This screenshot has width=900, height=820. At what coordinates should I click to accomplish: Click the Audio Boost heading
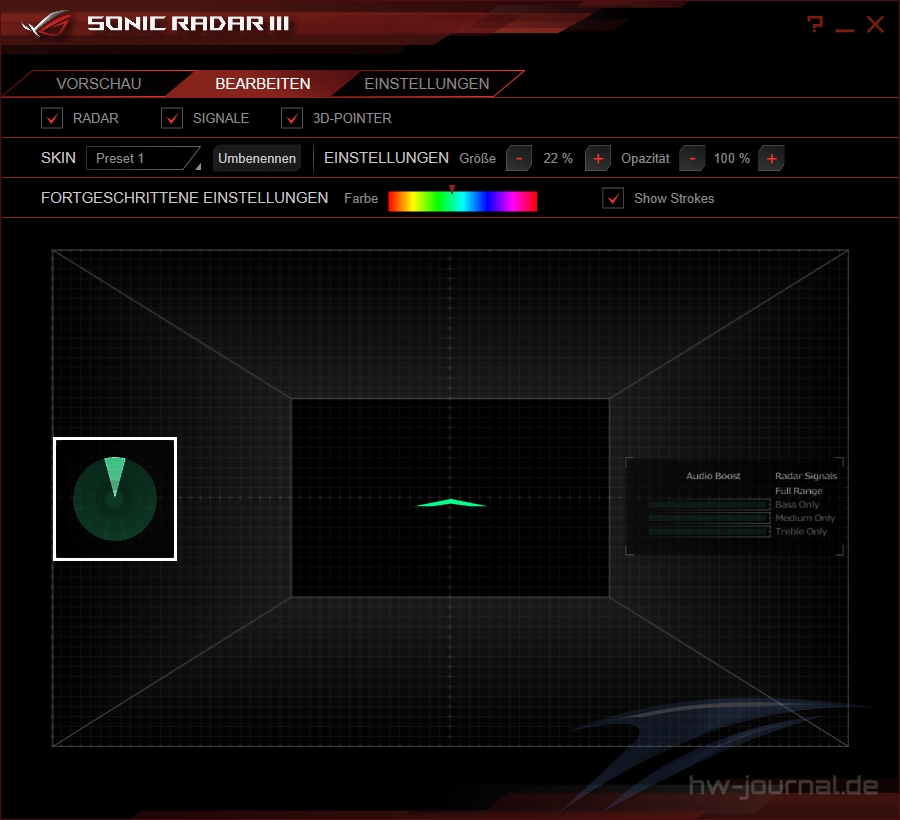(713, 476)
